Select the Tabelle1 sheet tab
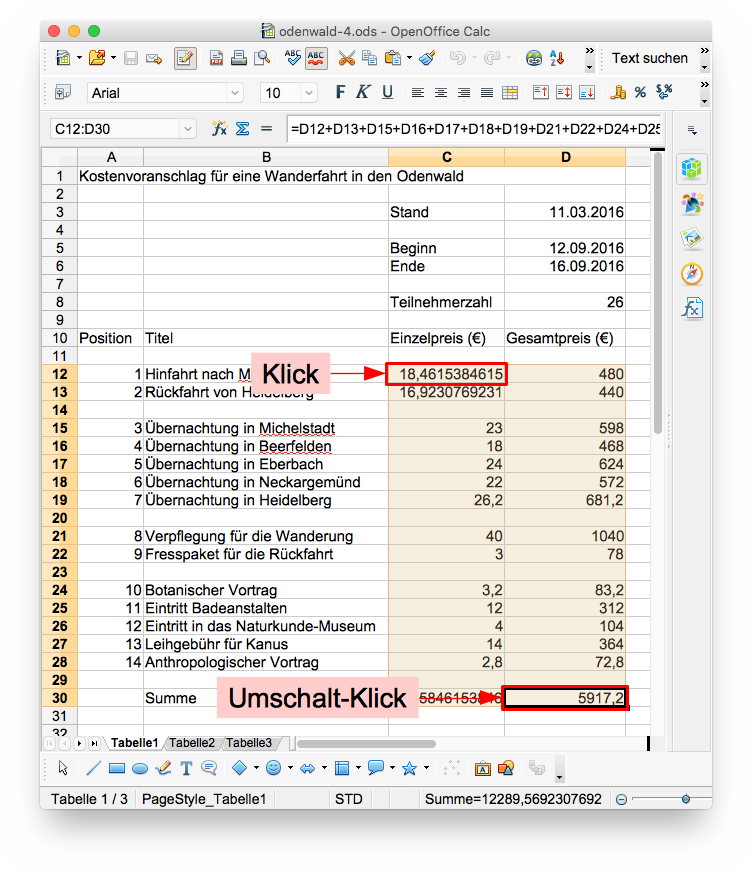 135,743
